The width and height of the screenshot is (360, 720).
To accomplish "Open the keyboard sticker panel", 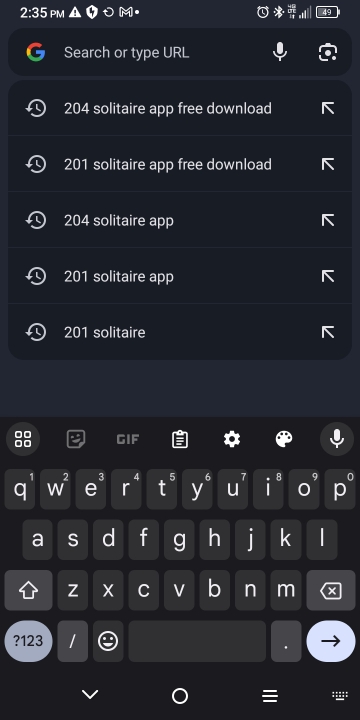I will 76,439.
